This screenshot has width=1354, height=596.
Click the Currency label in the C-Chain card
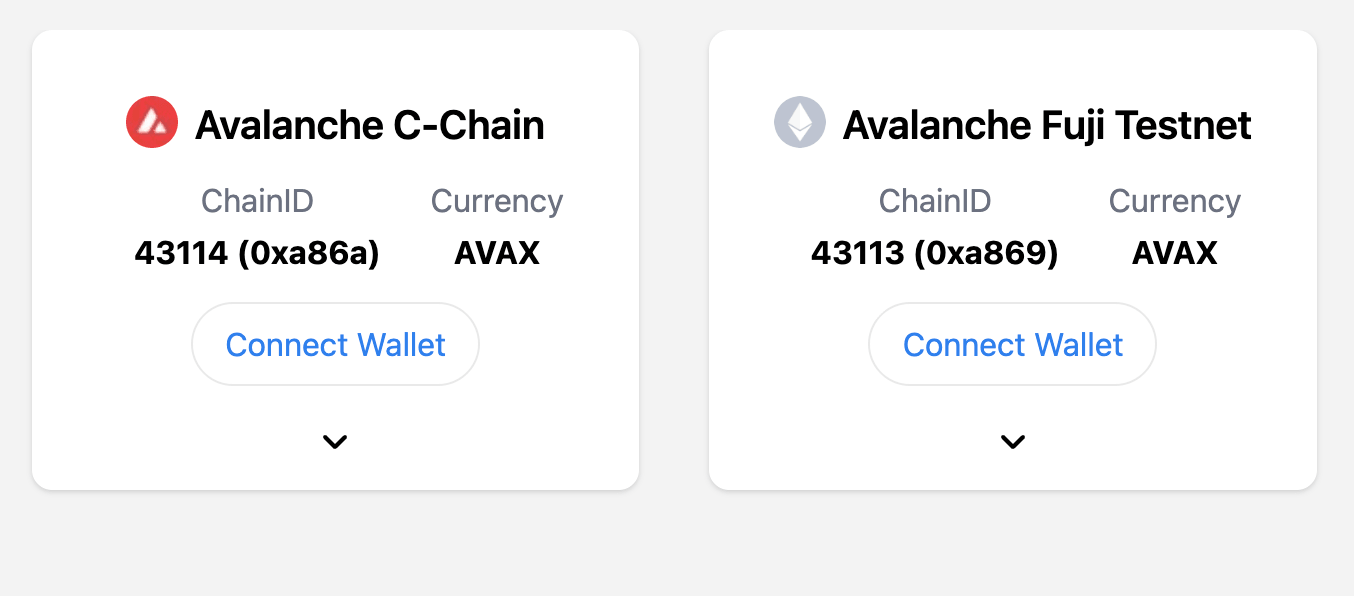(497, 201)
